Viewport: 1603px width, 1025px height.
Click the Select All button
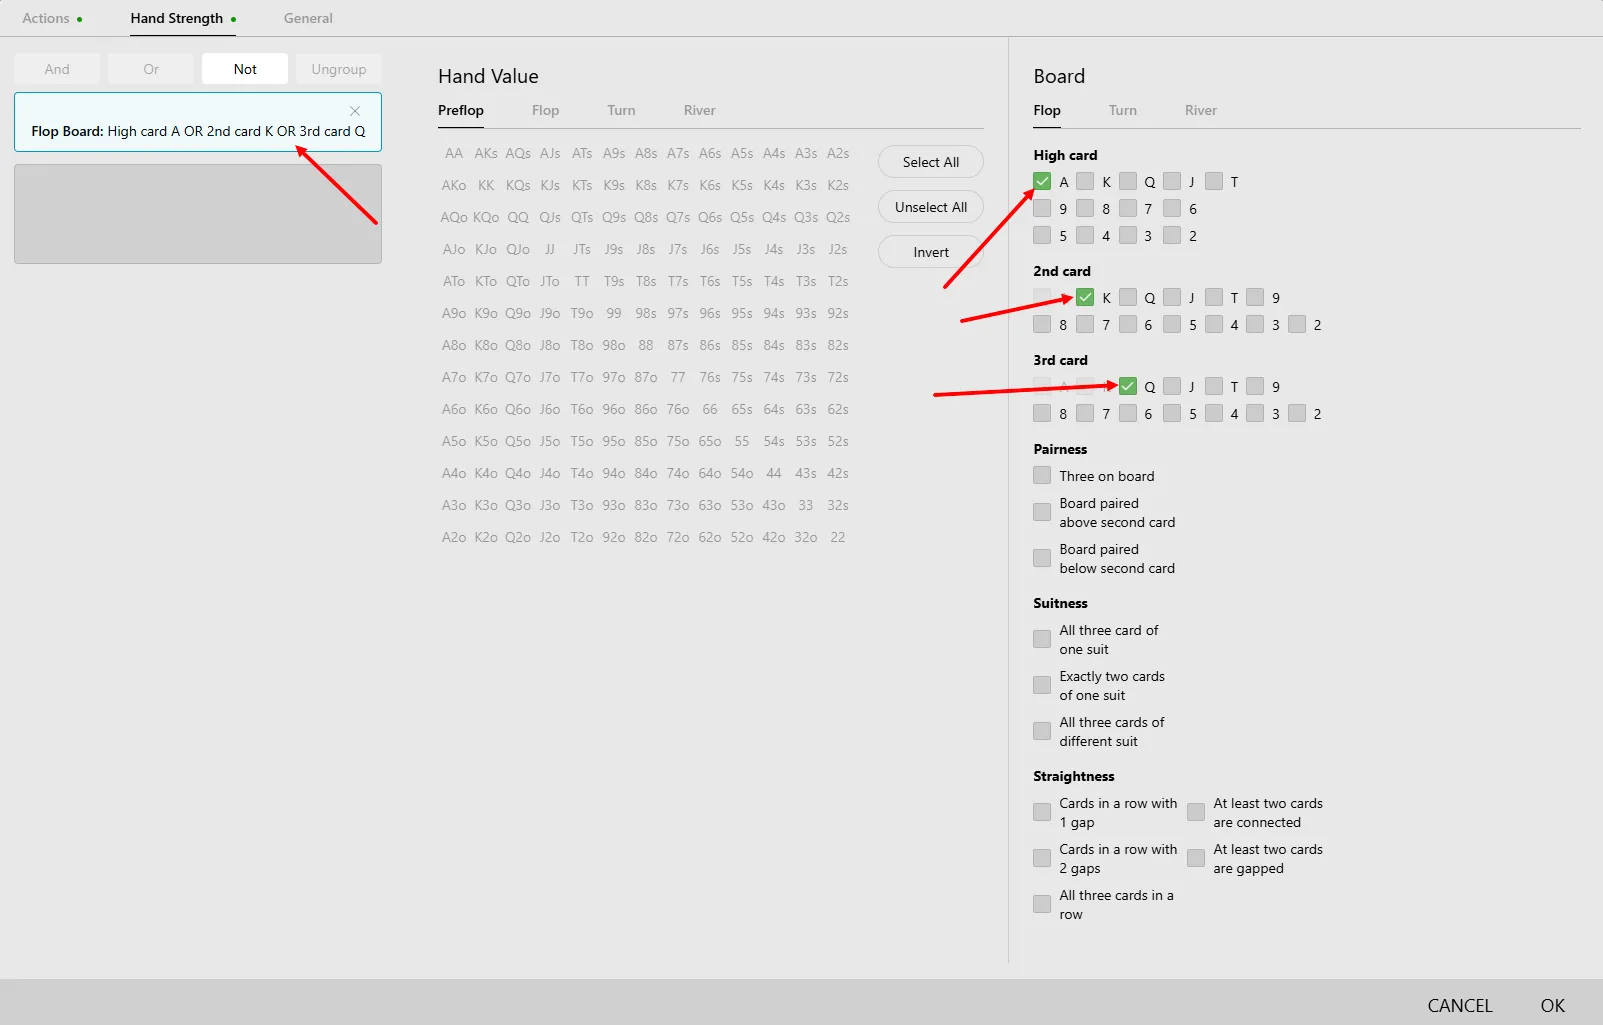point(930,162)
